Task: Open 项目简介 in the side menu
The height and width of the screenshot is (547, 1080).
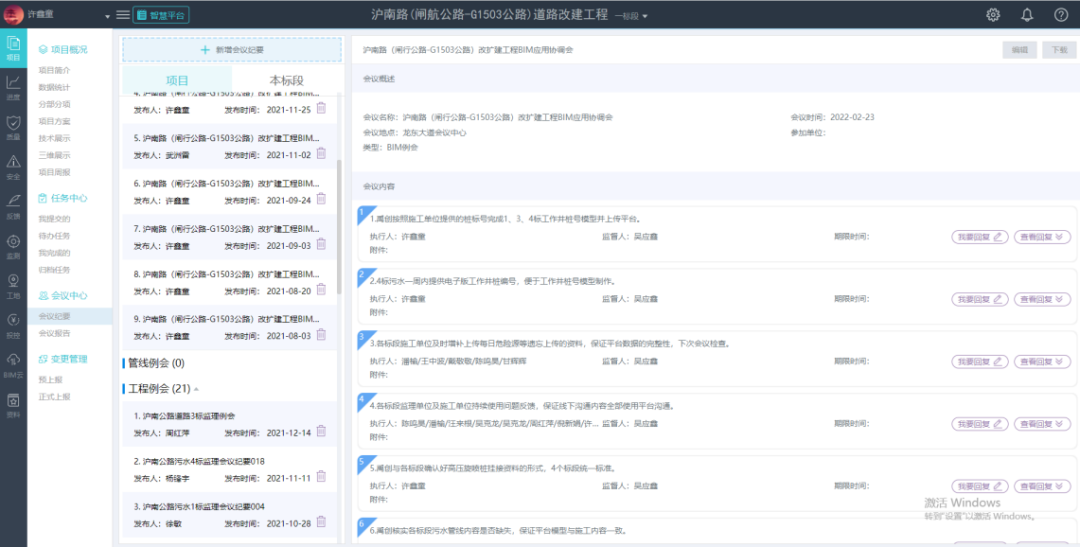Action: pos(54,70)
